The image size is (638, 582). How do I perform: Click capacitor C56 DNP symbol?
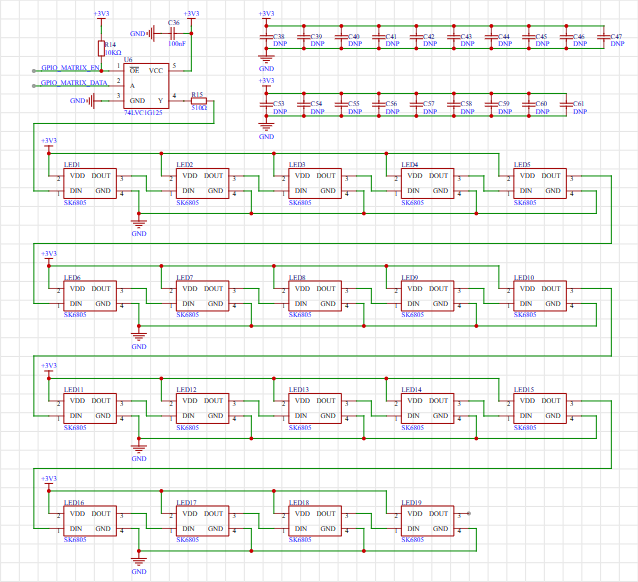(379, 105)
